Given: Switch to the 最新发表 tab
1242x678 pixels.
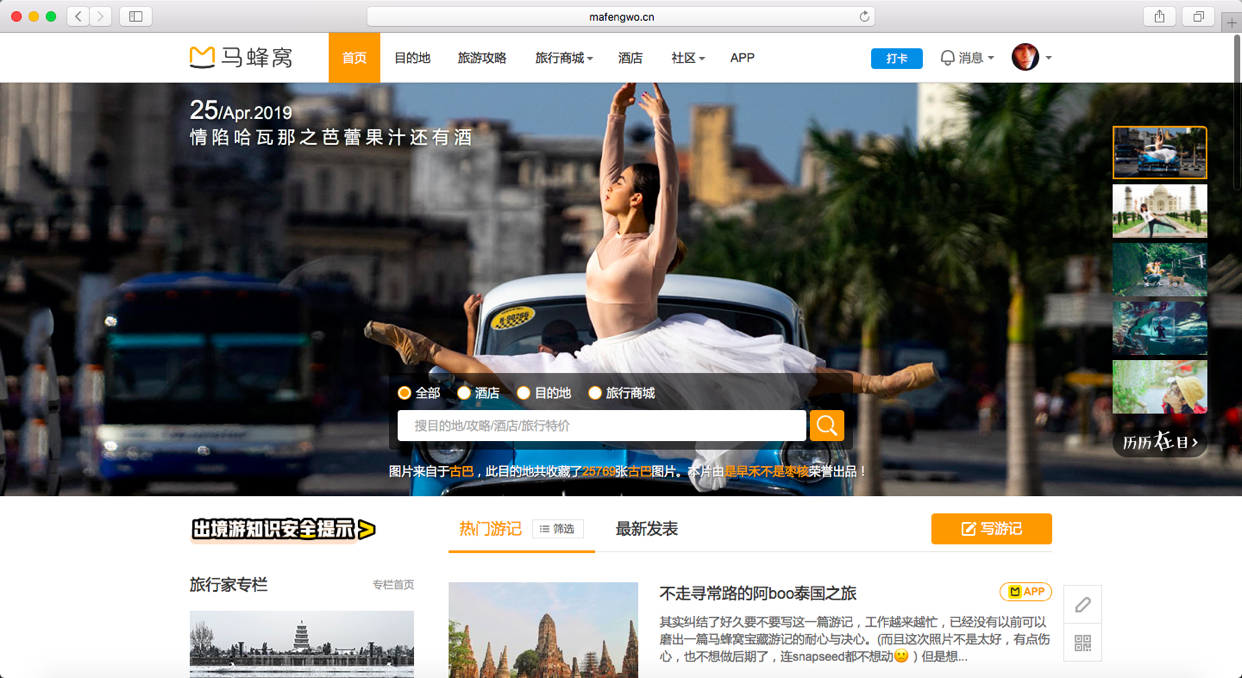Looking at the screenshot, I should (x=646, y=529).
